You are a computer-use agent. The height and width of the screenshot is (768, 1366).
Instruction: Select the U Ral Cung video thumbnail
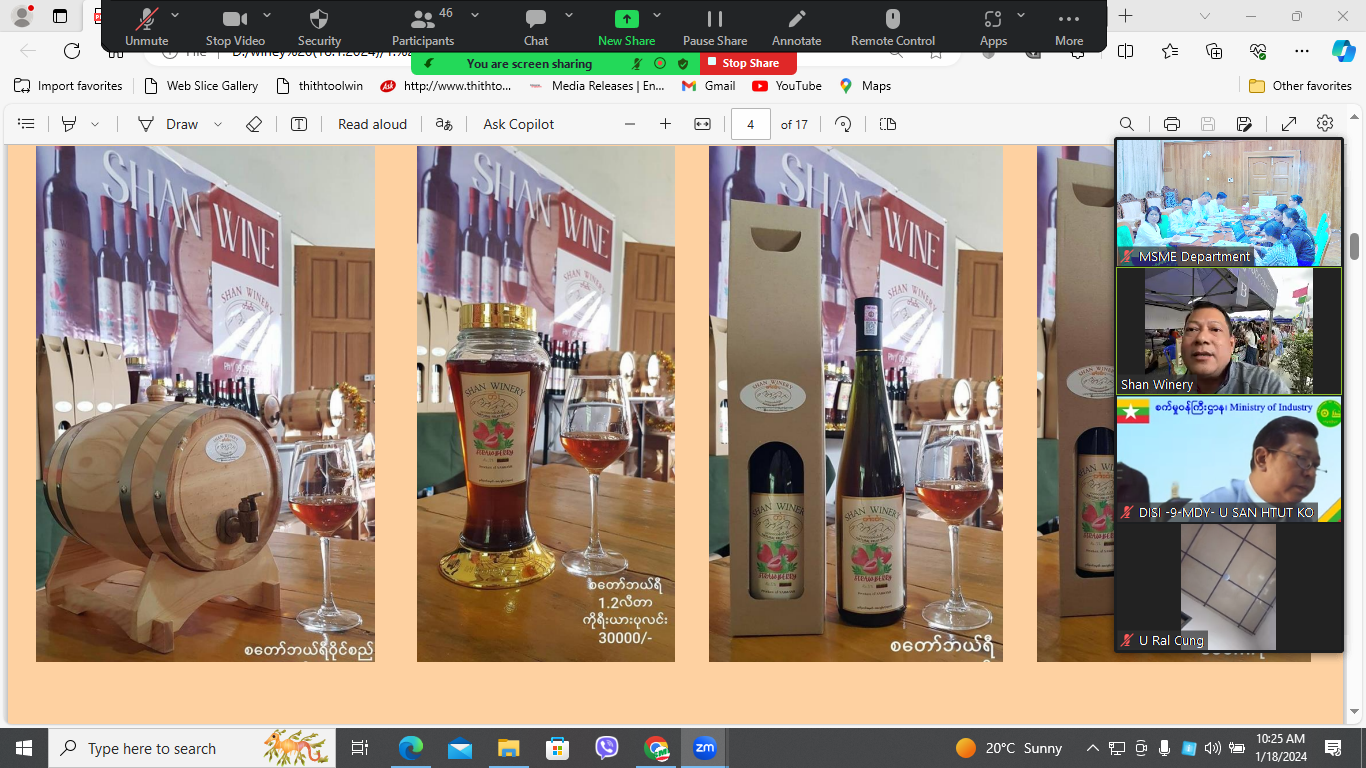(x=1229, y=587)
